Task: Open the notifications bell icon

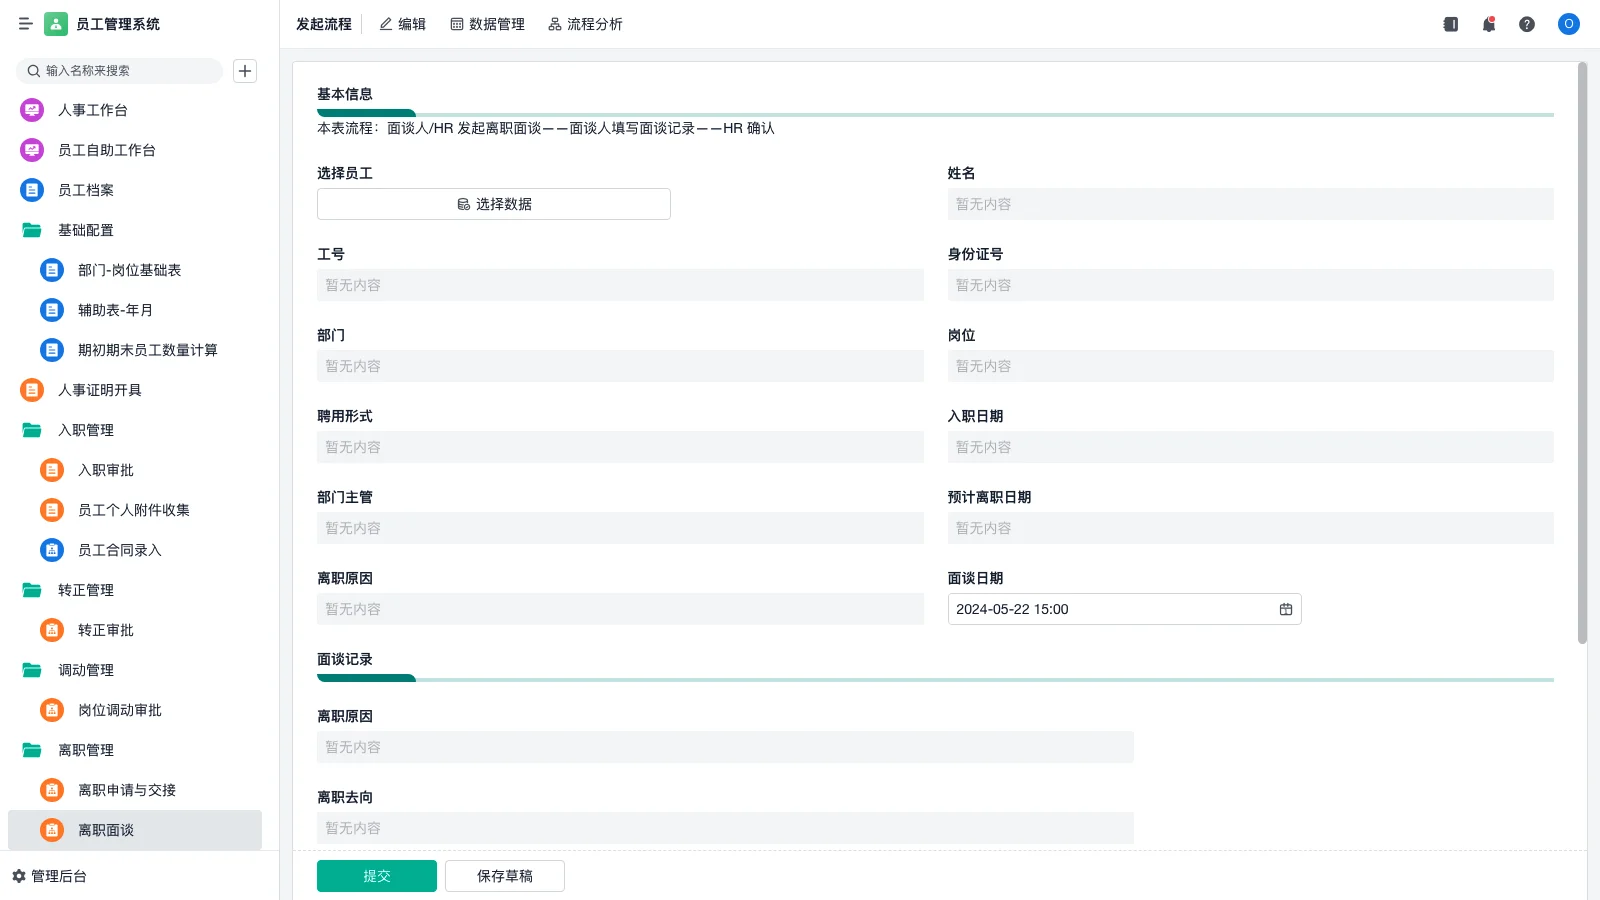Action: tap(1488, 24)
